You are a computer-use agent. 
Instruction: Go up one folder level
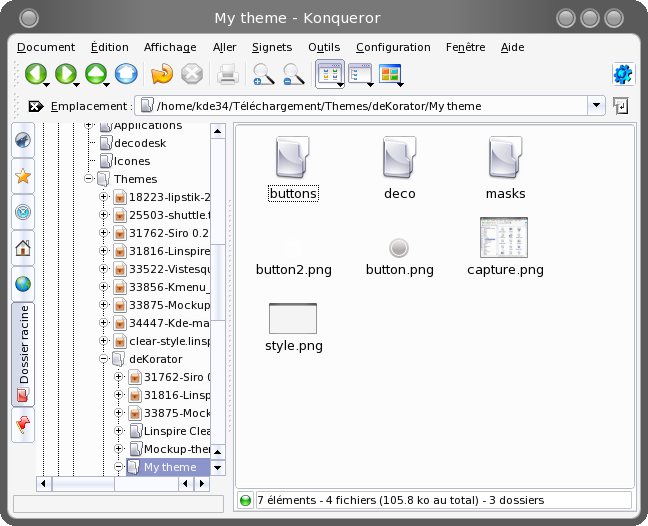[x=95, y=74]
